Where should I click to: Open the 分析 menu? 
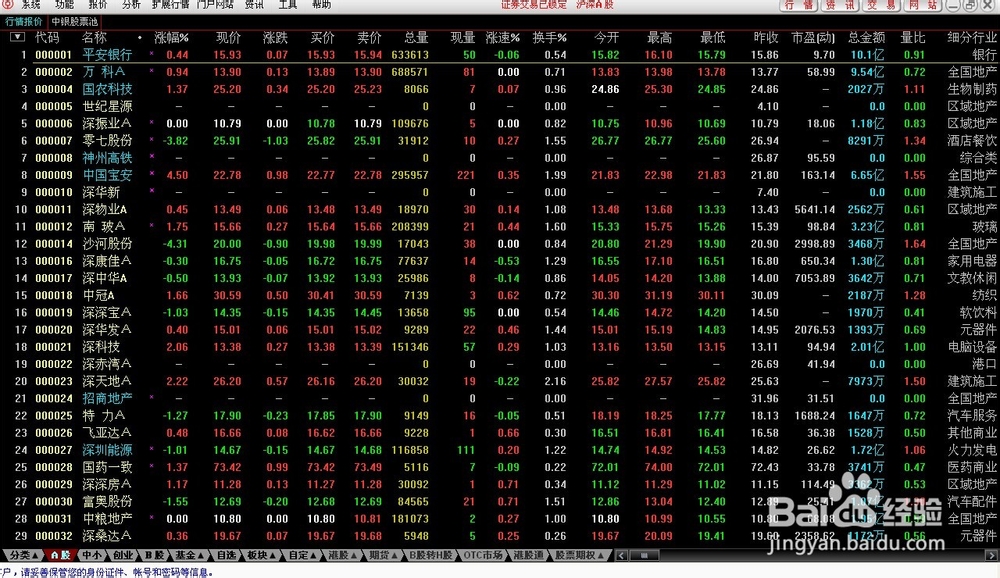pyautogui.click(x=131, y=4)
